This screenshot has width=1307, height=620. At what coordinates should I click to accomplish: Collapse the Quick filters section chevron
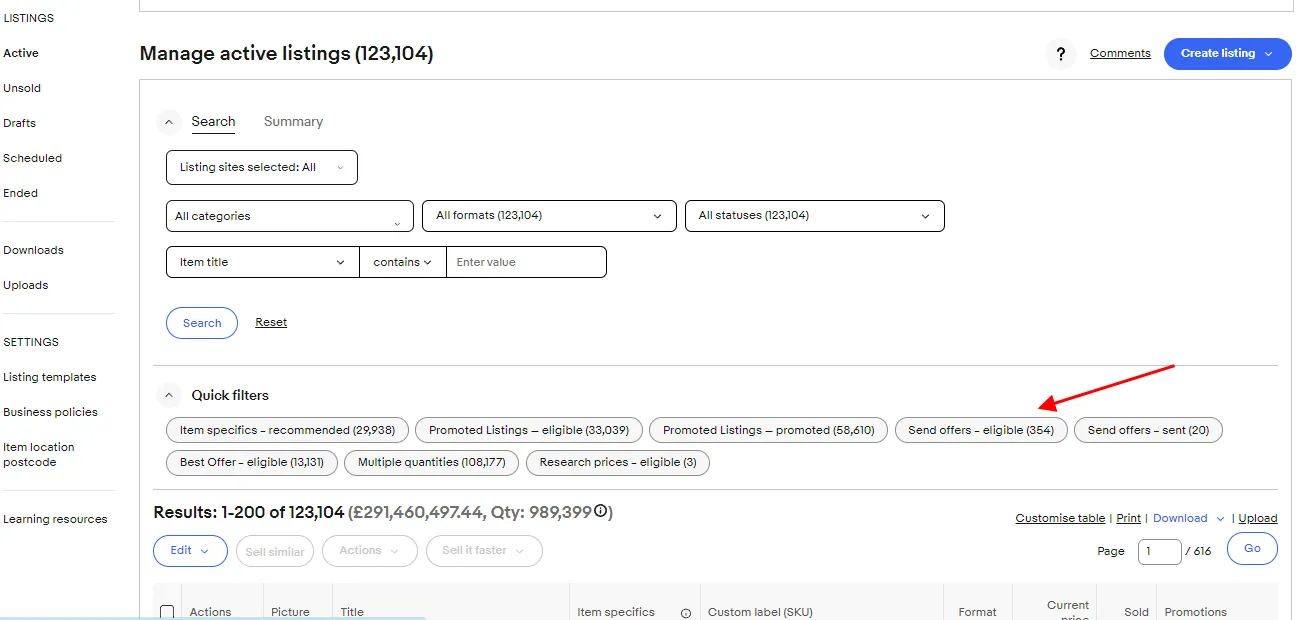tap(169, 395)
